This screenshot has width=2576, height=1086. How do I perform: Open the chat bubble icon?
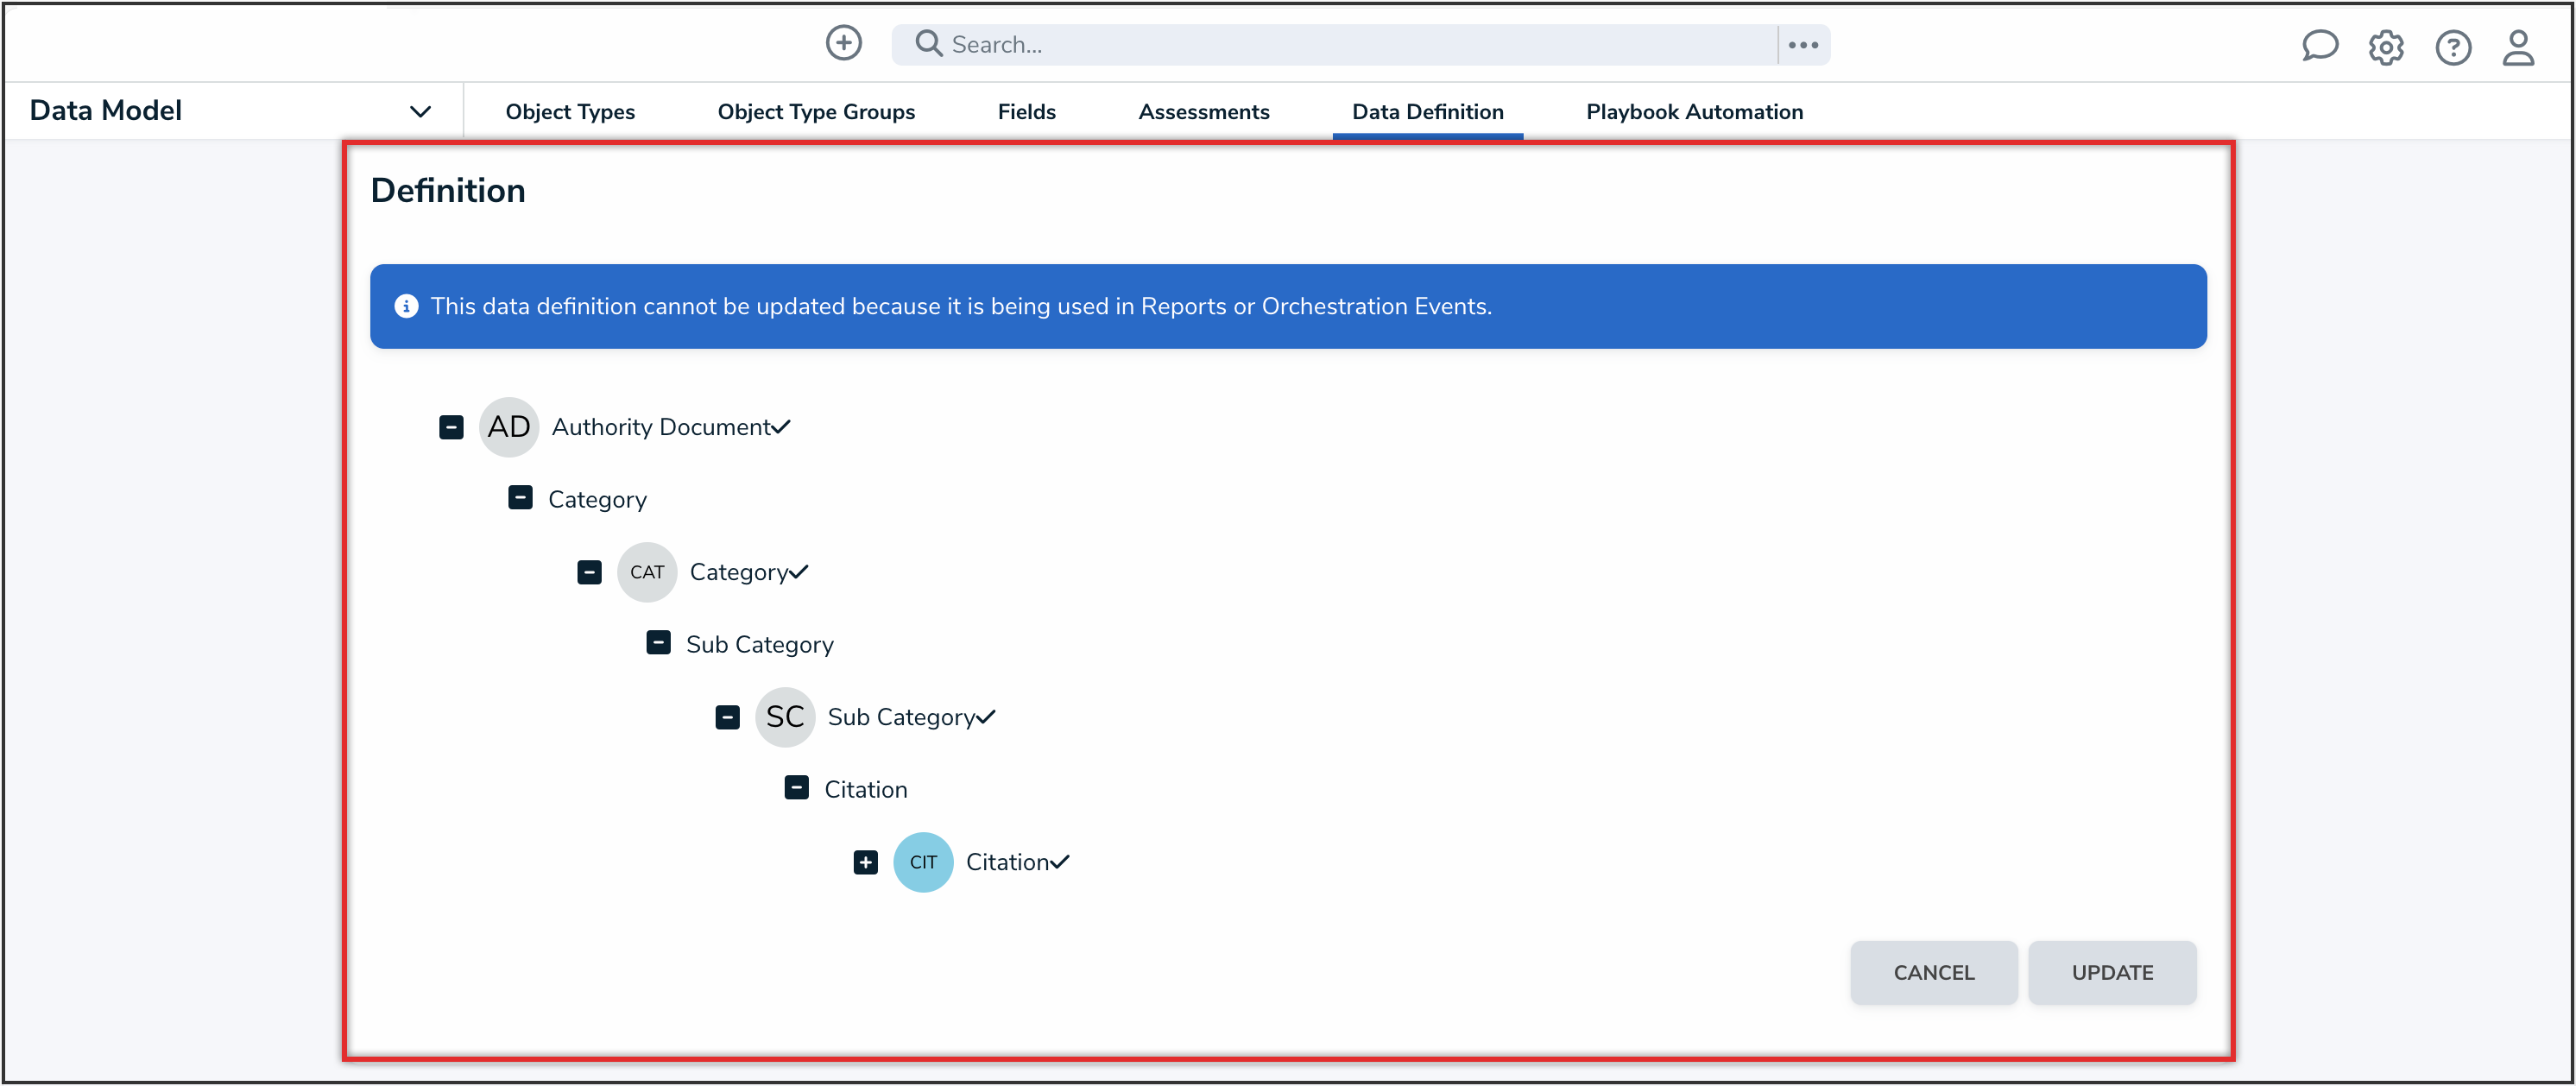(2318, 46)
